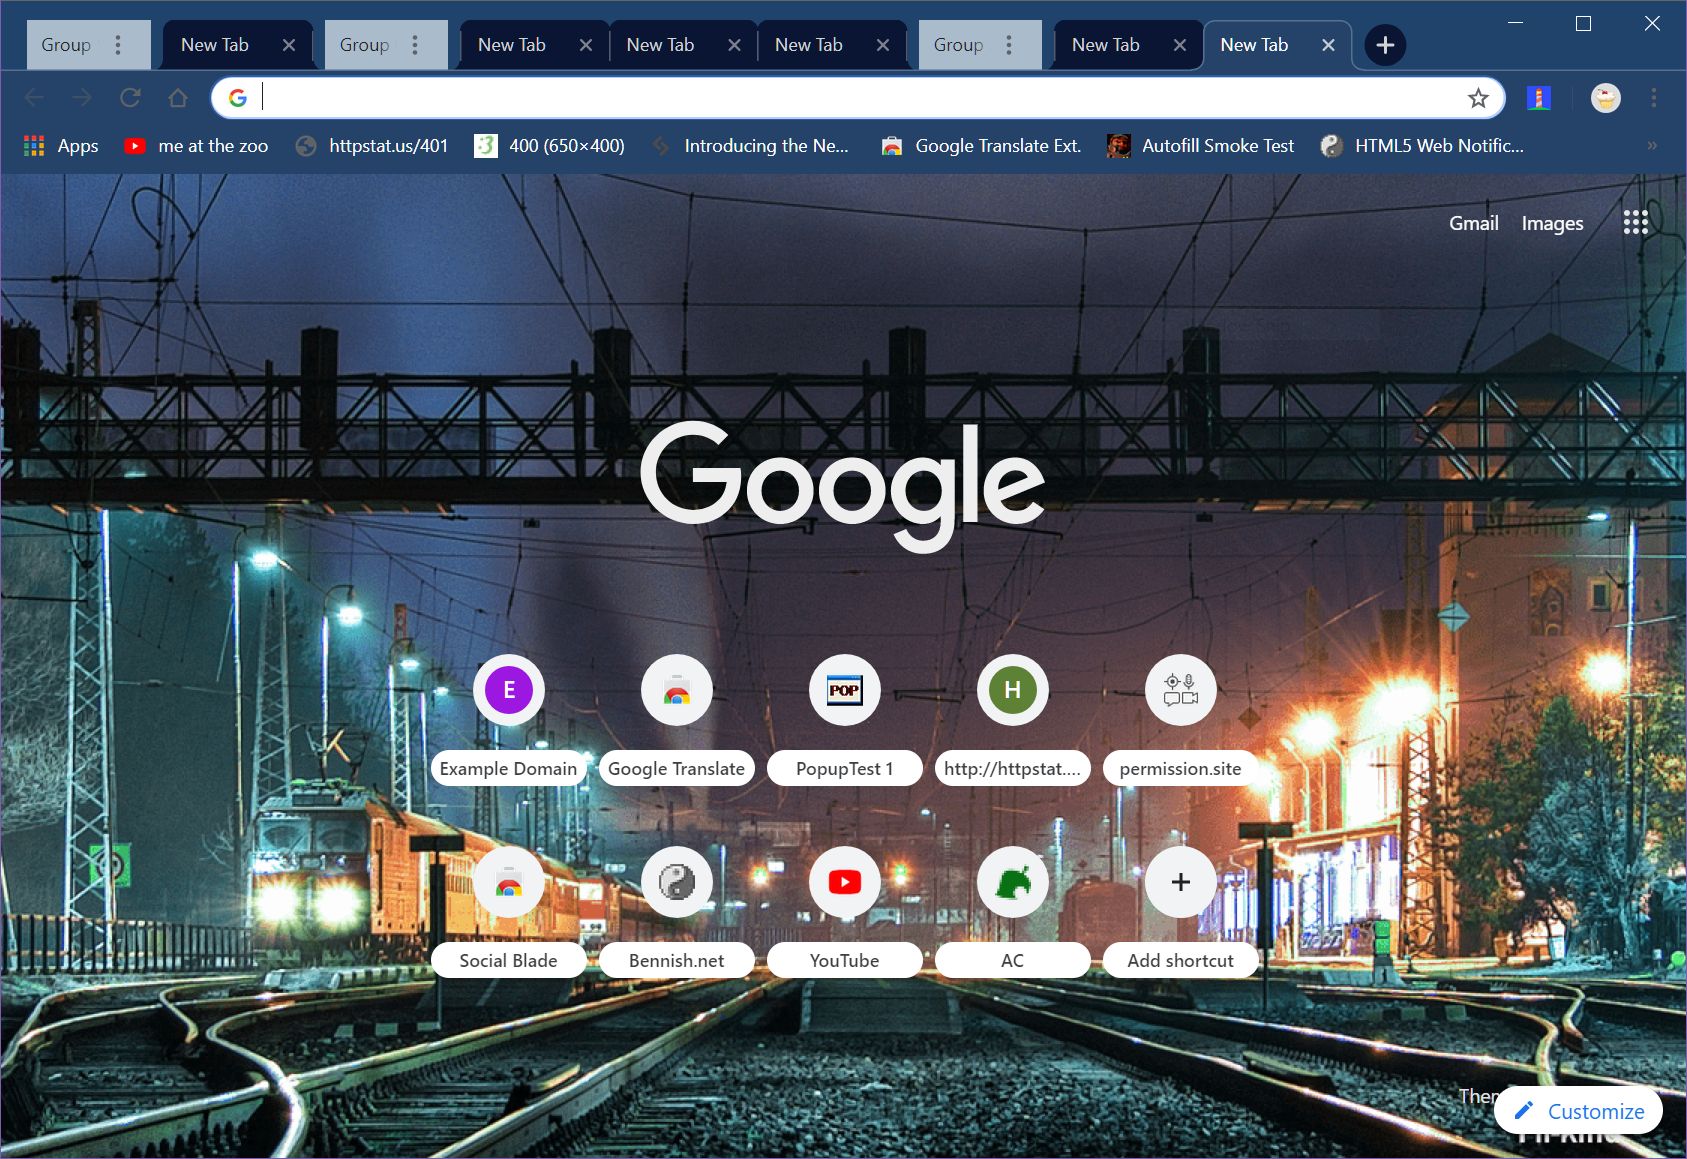Viewport: 1687px width, 1159px height.
Task: Switch to the last New Tab
Action: 1253,44
